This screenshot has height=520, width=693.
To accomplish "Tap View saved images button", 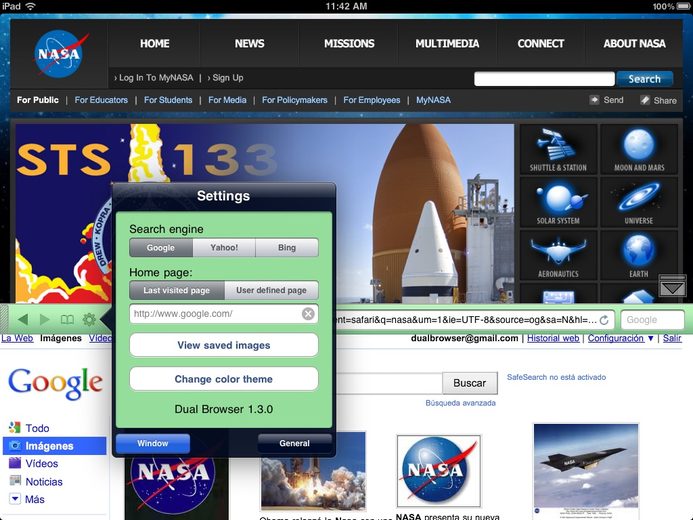I will click(224, 345).
